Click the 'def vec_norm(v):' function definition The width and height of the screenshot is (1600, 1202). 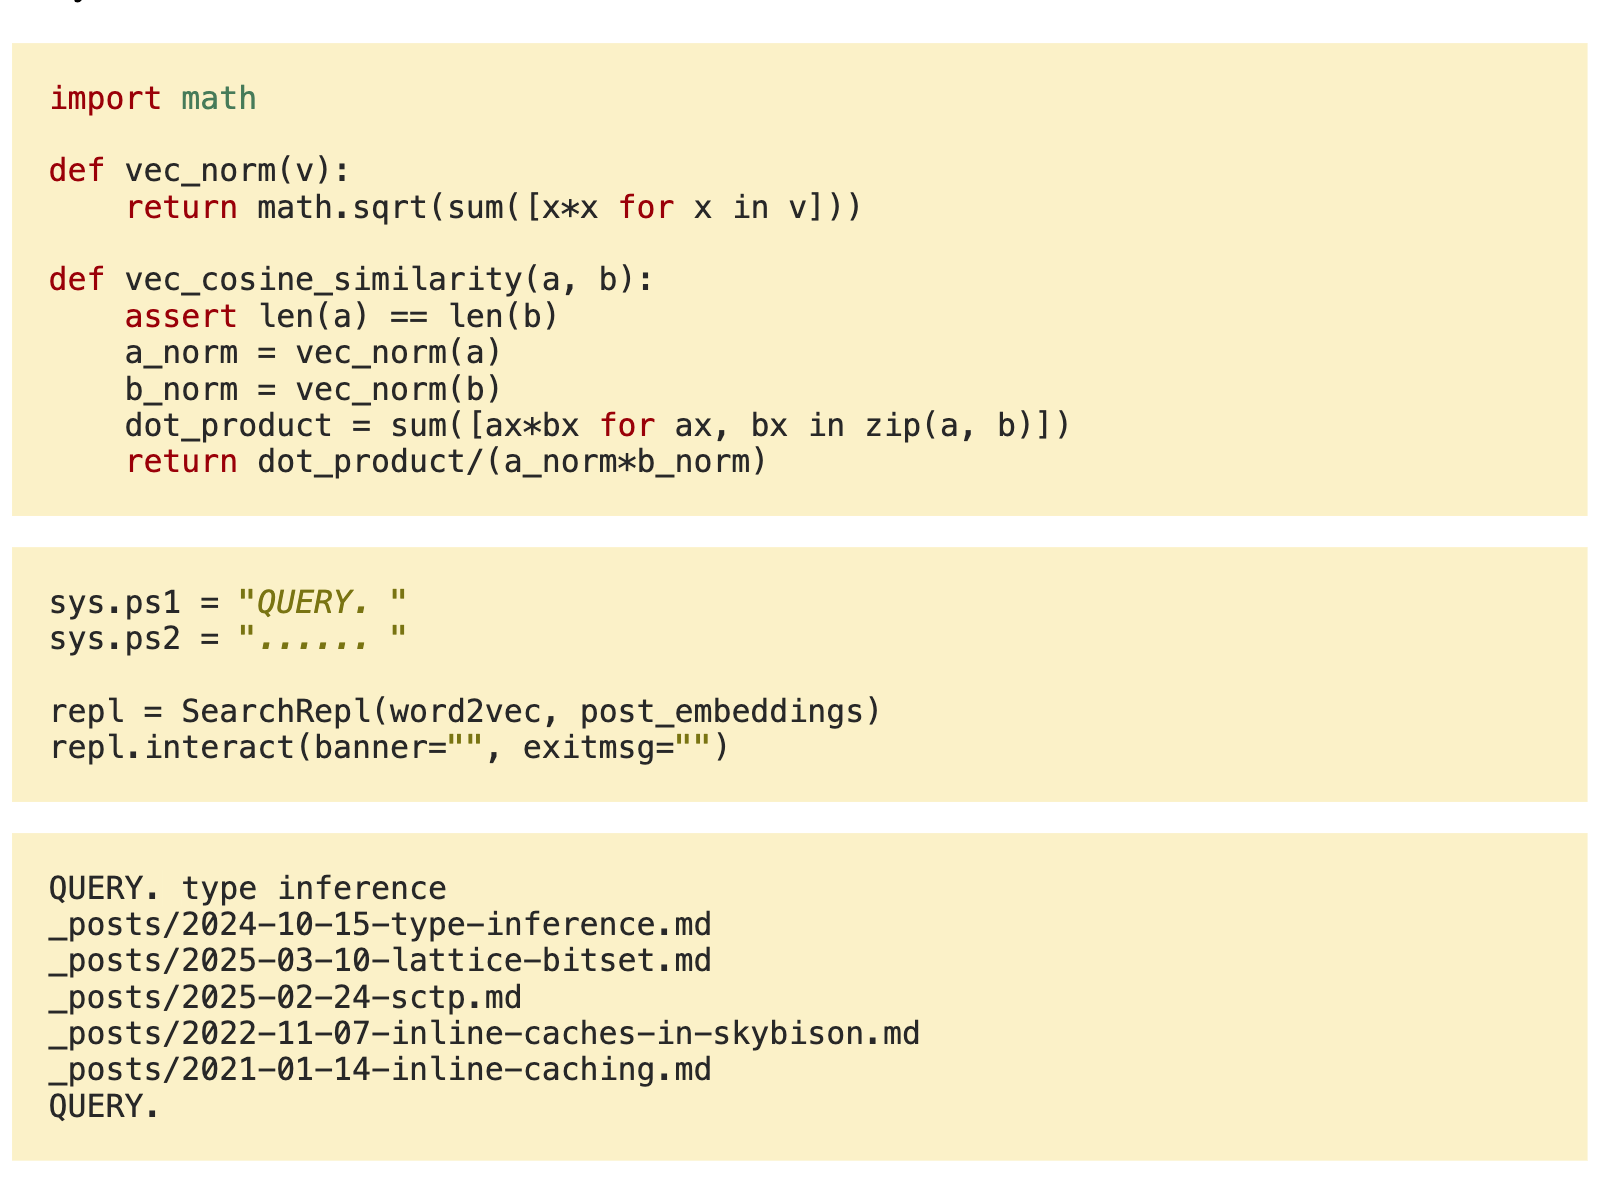(200, 171)
